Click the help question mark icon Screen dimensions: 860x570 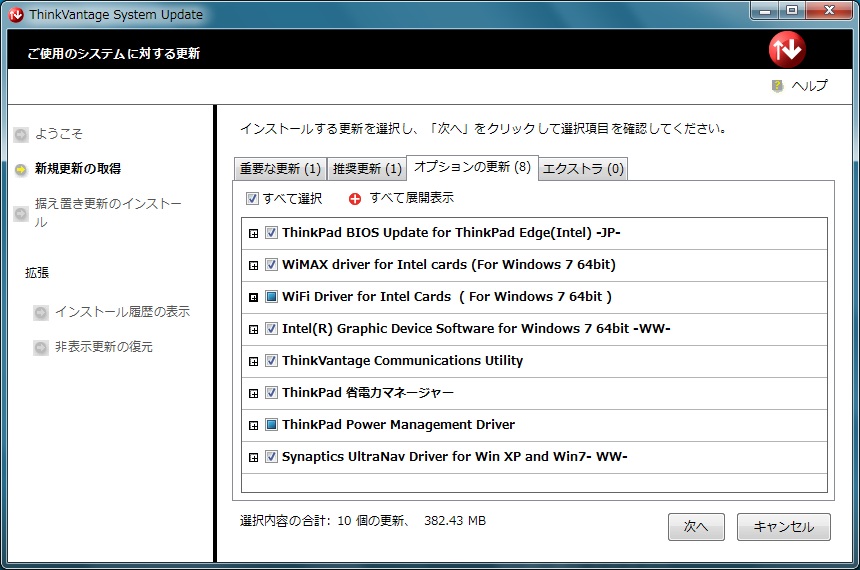point(778,86)
